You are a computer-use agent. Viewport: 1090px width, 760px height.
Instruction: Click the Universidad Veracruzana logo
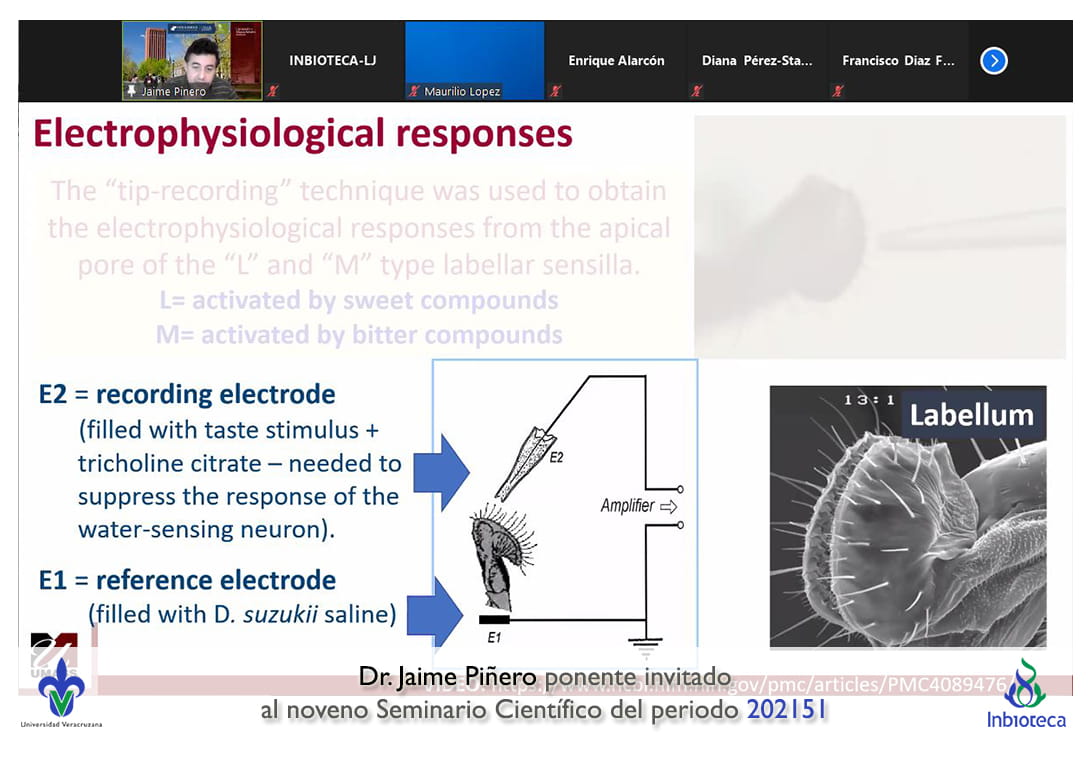(61, 690)
